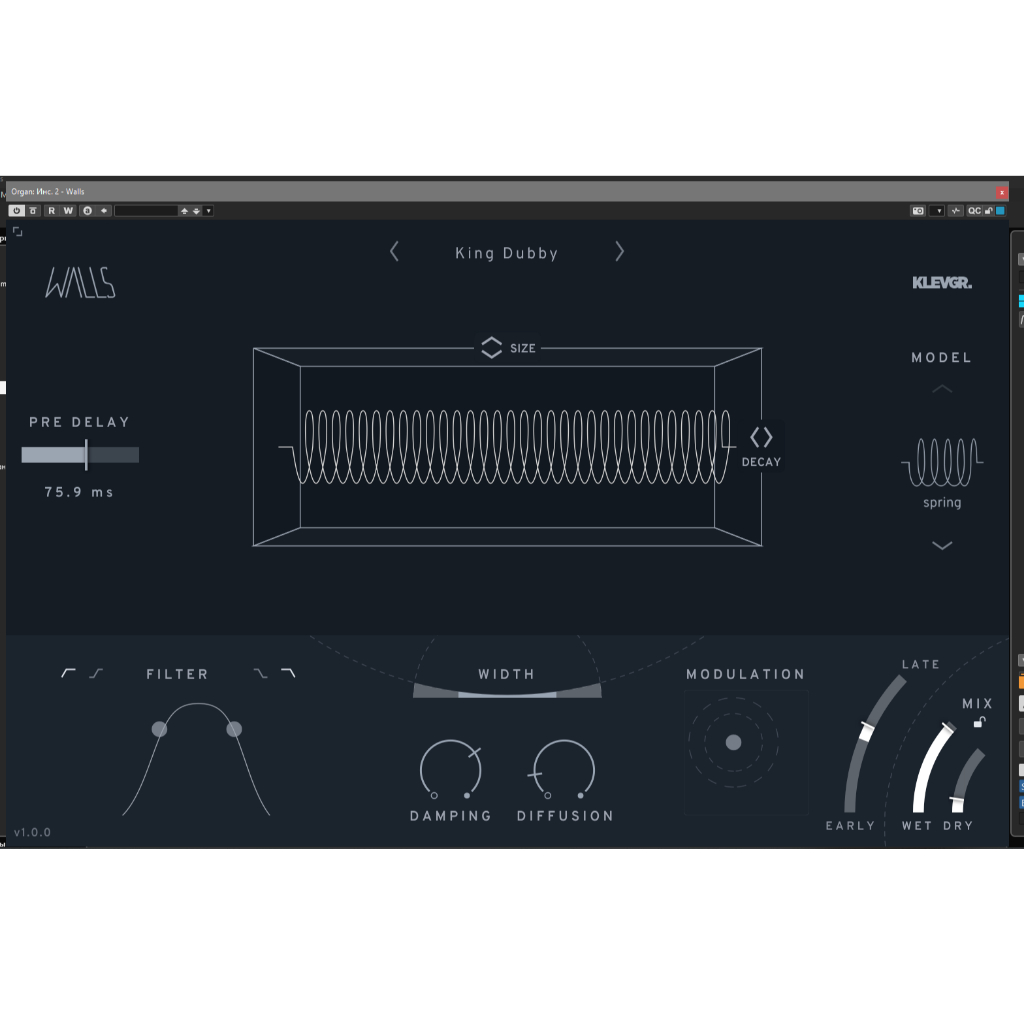This screenshot has height=1024, width=1024.
Task: Open the host preset management dropdown
Action: click(208, 211)
